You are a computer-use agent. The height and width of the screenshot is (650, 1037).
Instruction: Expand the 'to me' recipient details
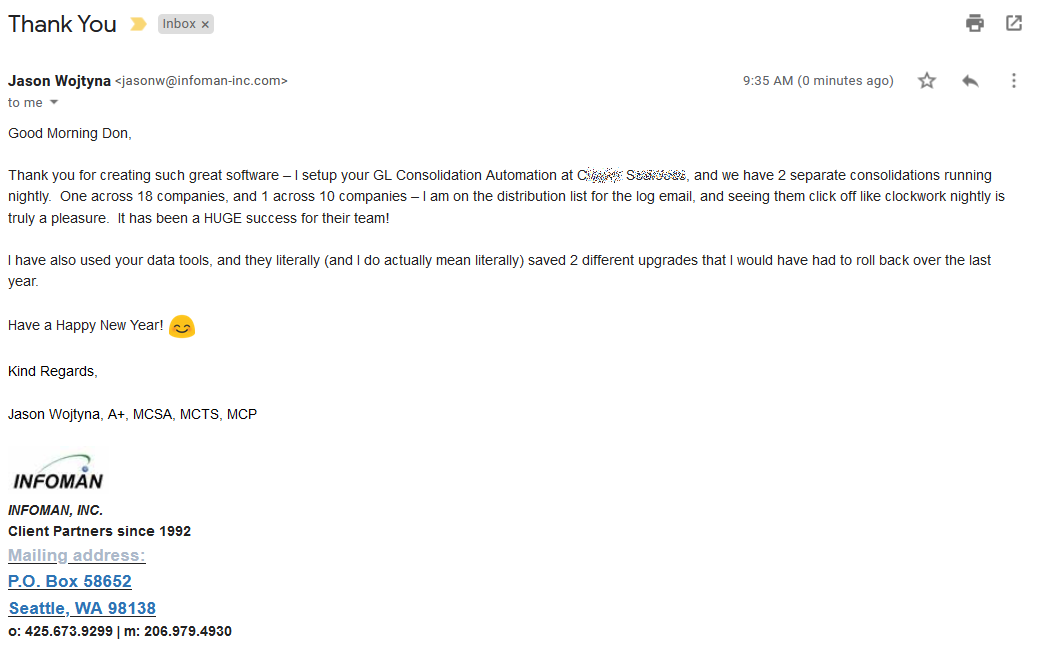click(x=54, y=102)
